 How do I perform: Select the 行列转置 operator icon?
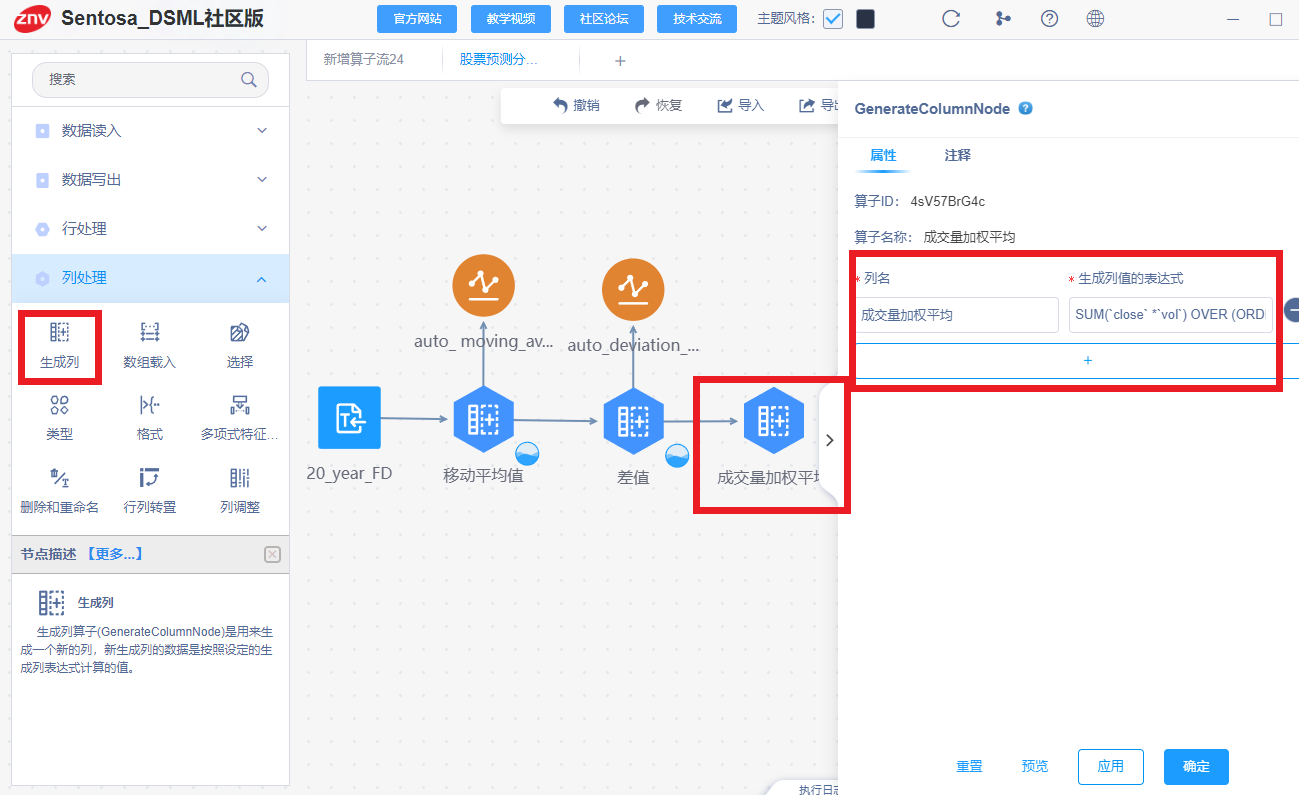150,477
